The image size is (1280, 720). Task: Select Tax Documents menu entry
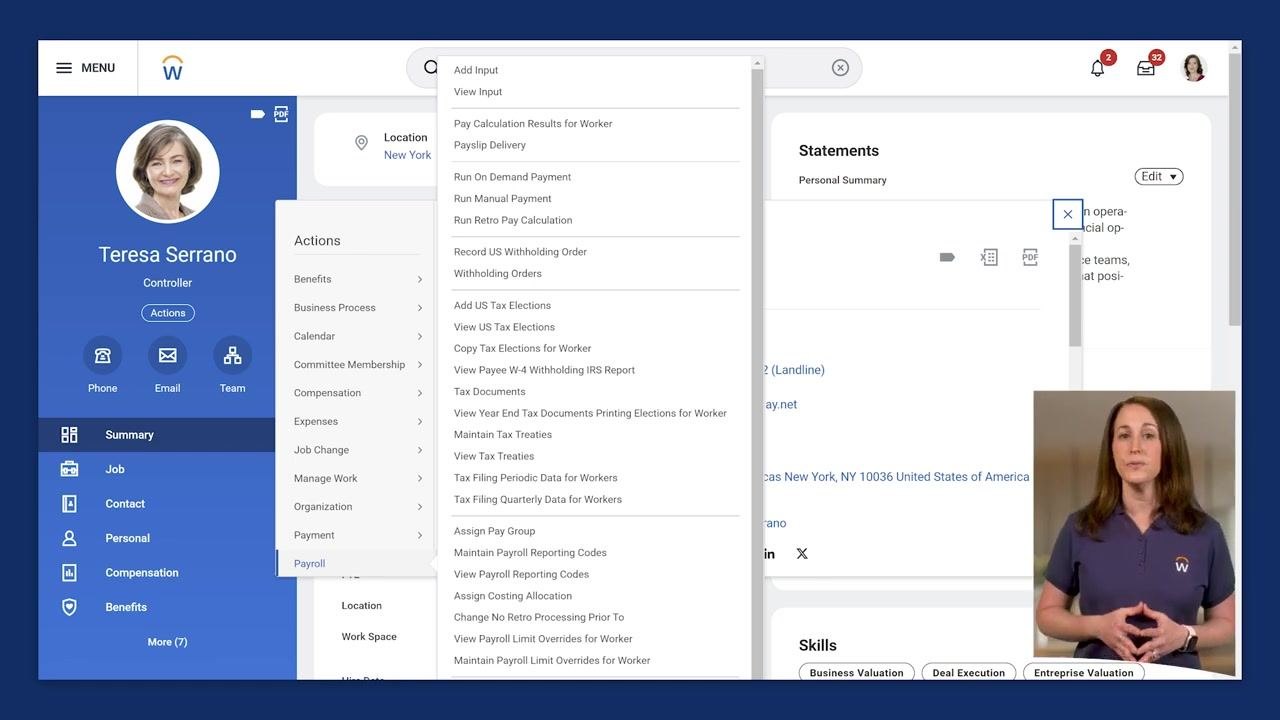489,391
